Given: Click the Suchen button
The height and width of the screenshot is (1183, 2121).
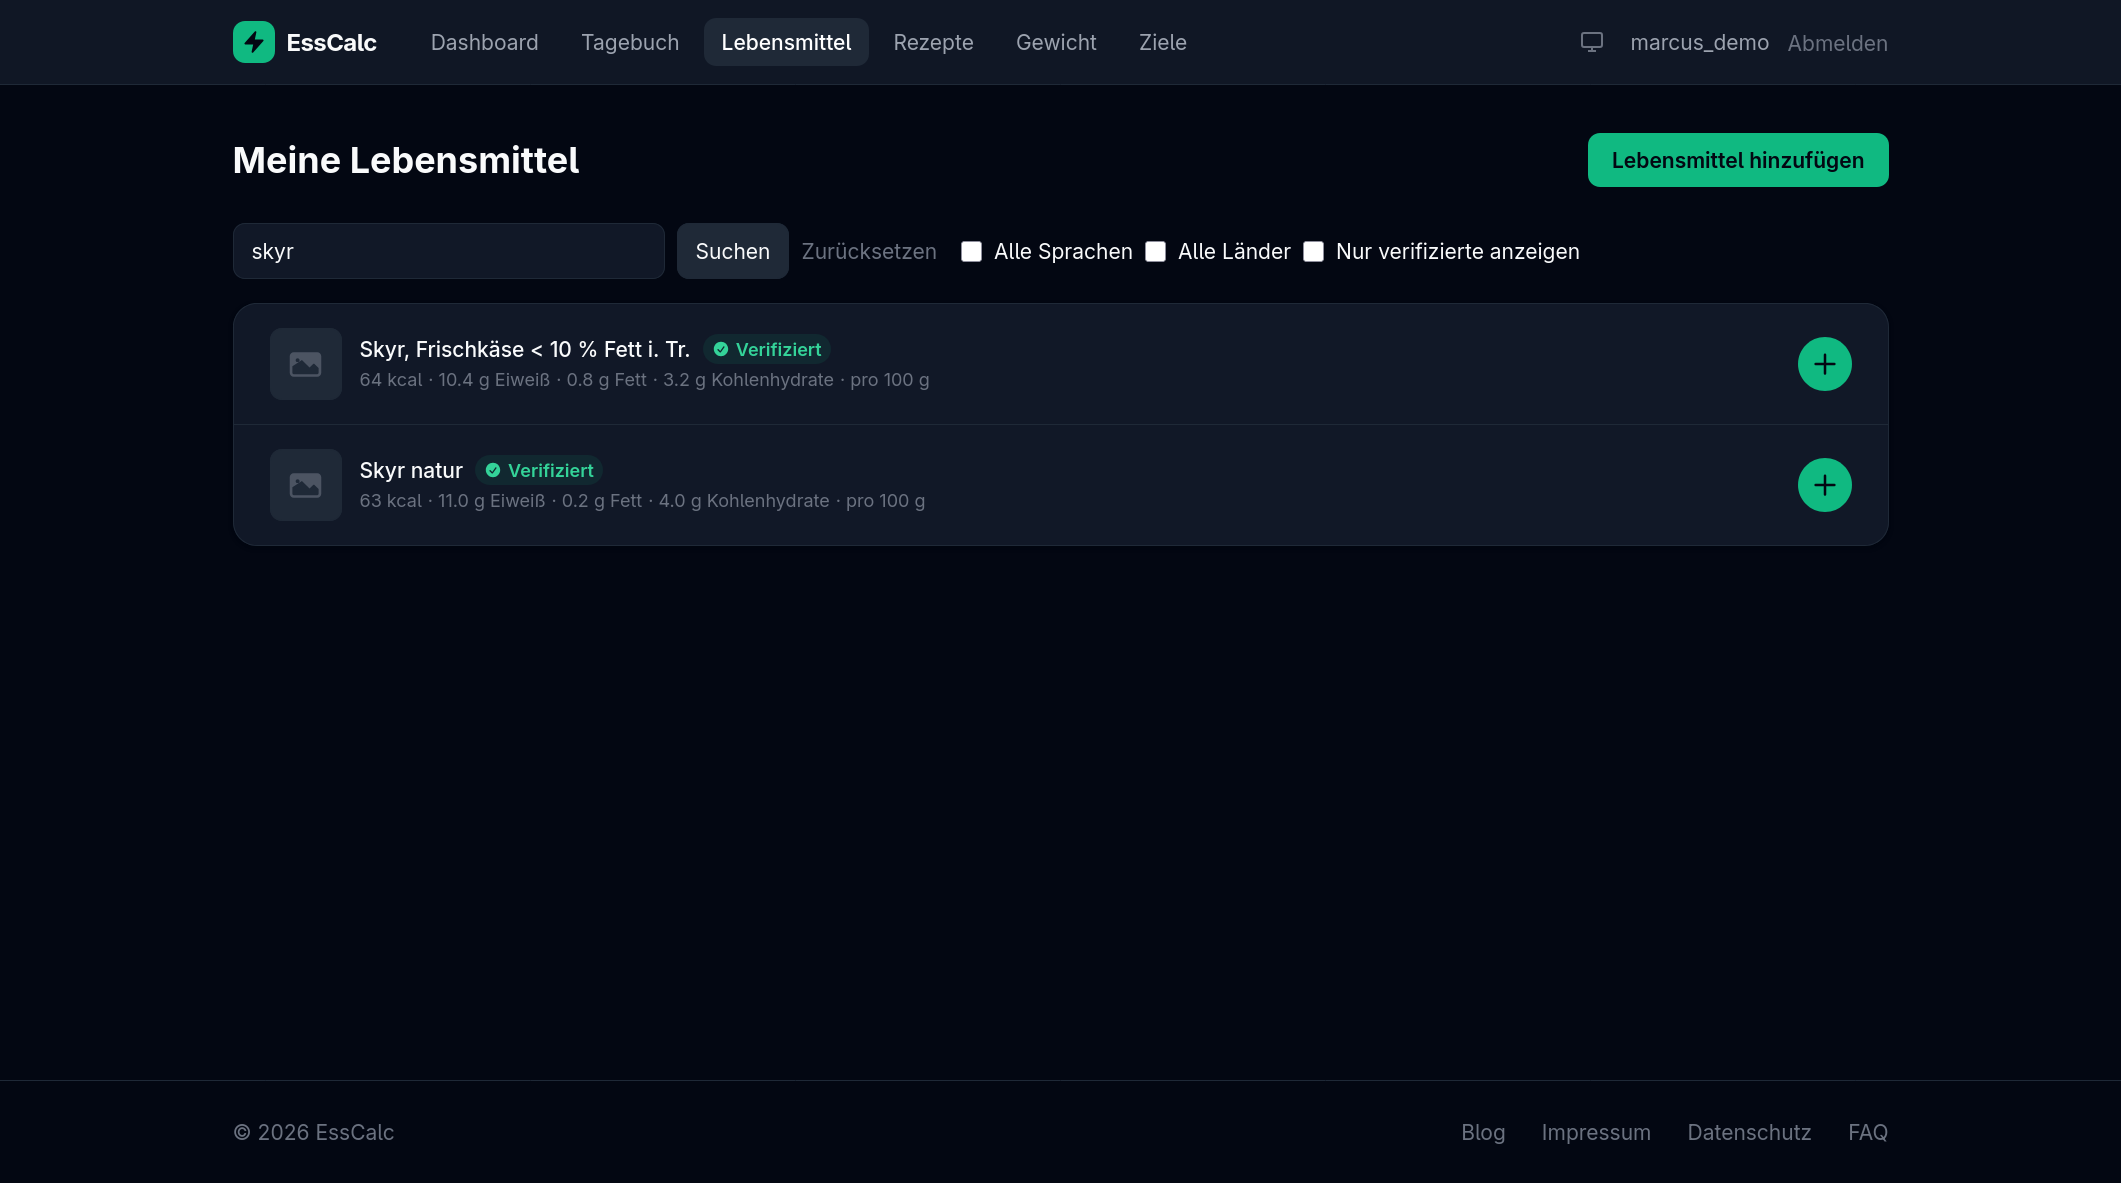Looking at the screenshot, I should click(x=733, y=251).
